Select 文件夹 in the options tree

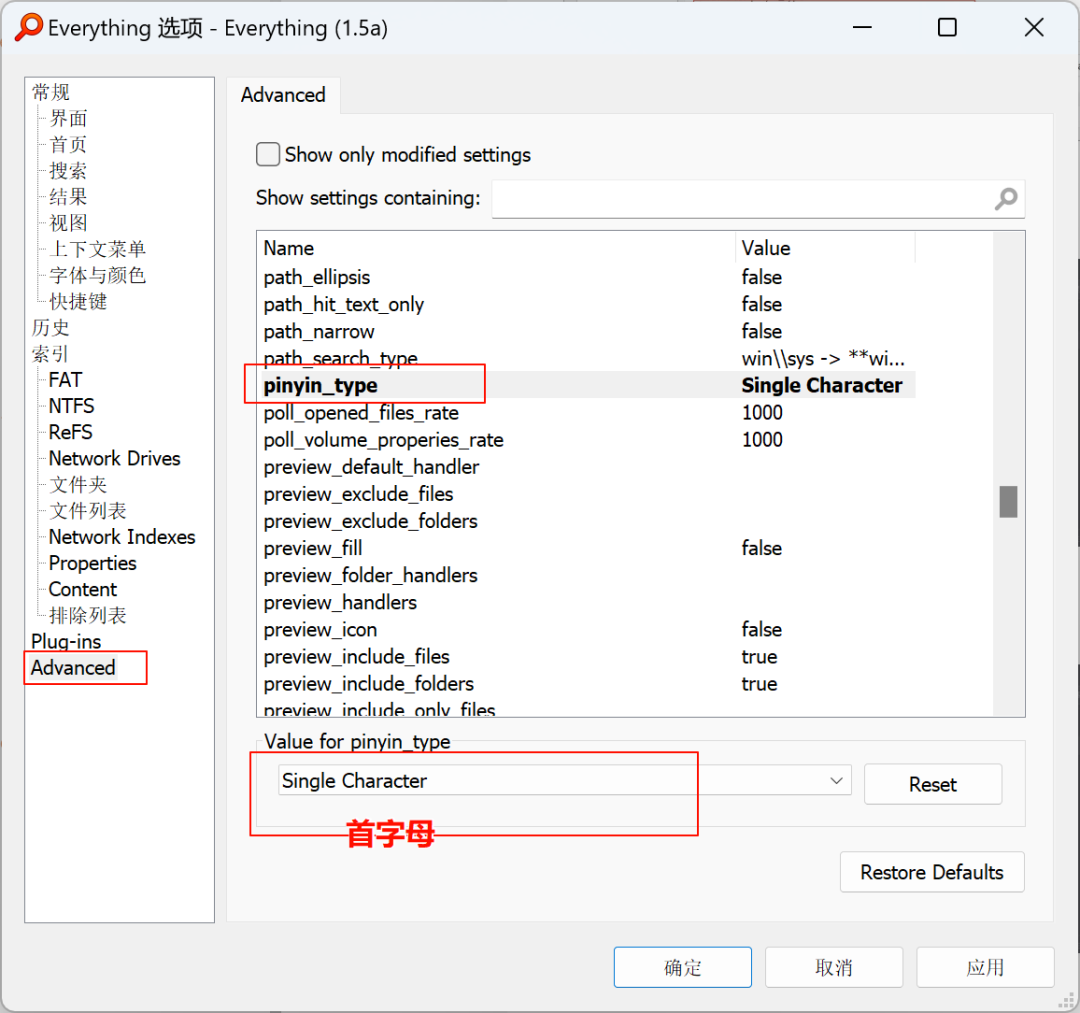tap(78, 484)
